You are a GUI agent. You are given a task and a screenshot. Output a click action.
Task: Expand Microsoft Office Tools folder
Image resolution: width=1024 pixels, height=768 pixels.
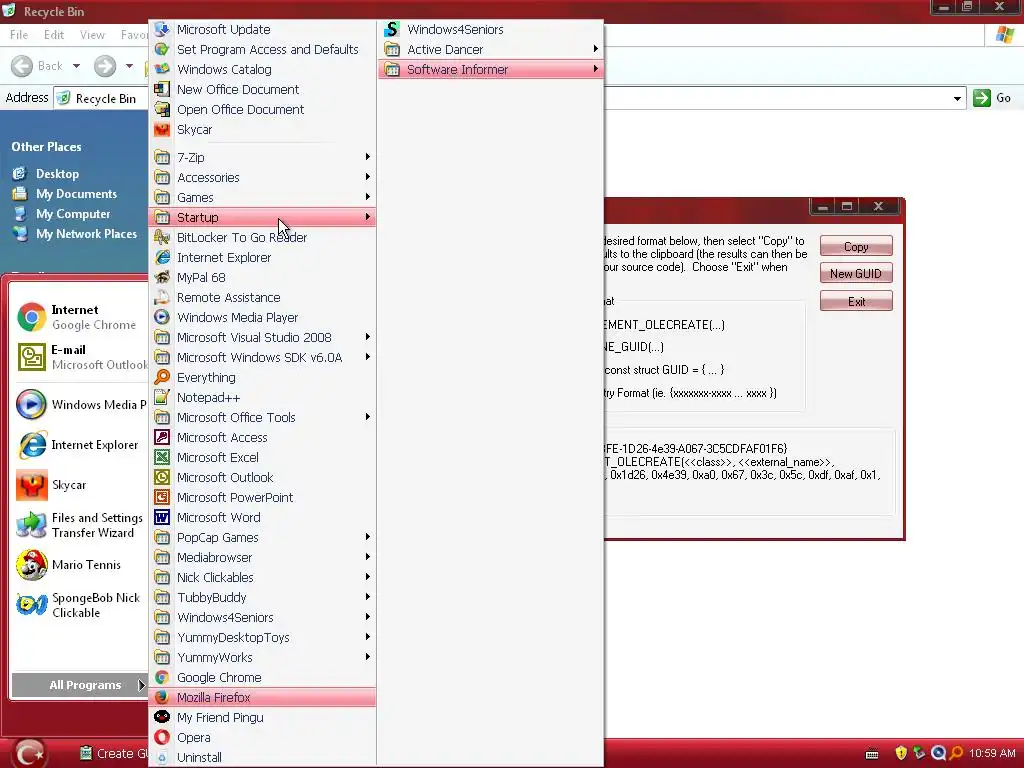point(263,417)
